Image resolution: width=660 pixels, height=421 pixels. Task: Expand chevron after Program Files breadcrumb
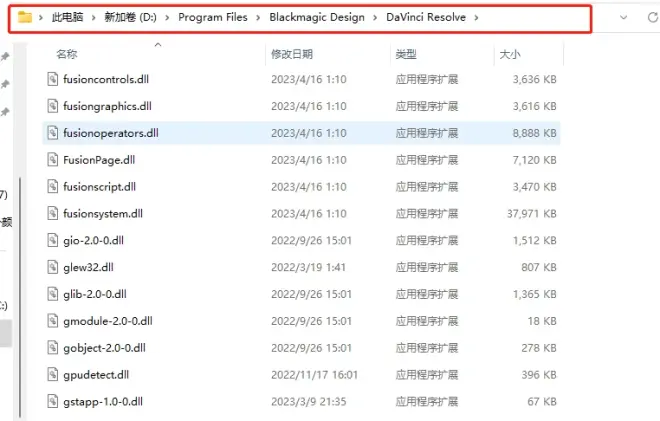[x=258, y=18]
